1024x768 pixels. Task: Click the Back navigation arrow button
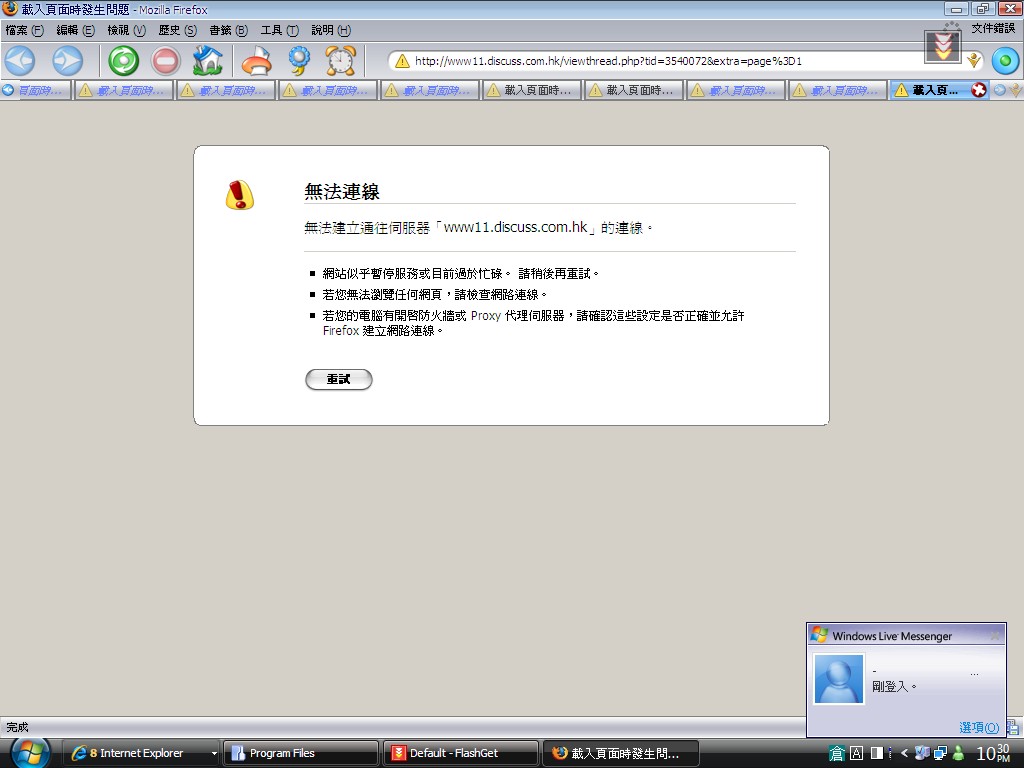click(x=20, y=61)
